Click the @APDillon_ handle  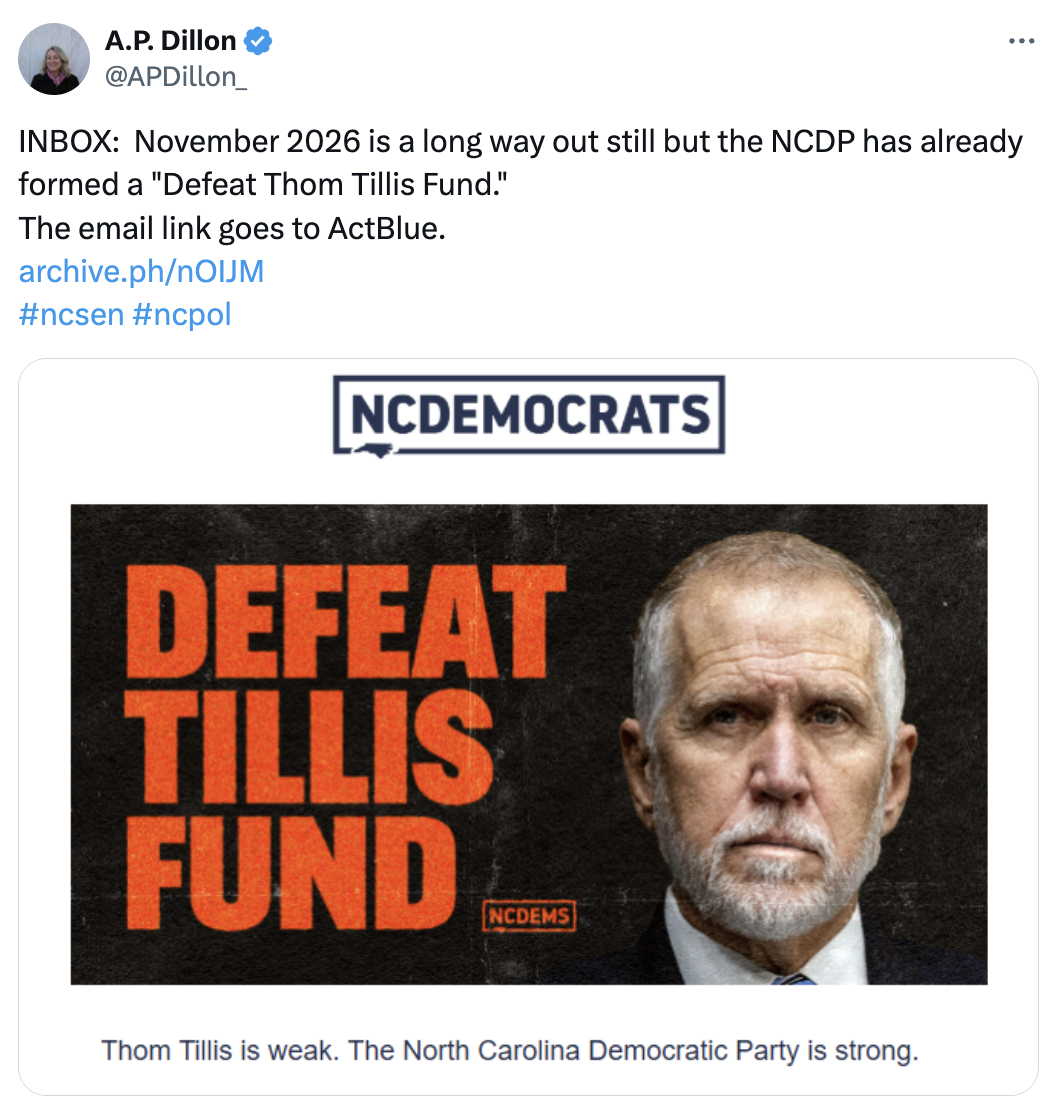(176, 77)
